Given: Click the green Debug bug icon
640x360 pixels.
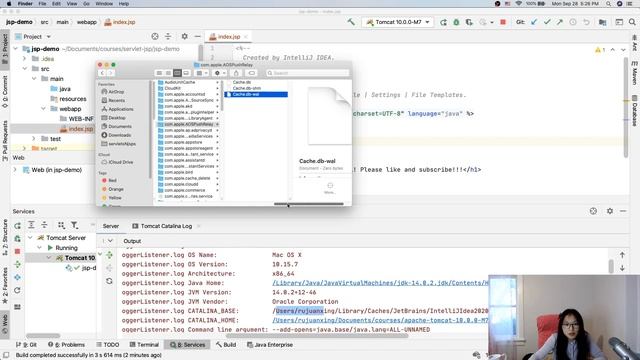Looking at the screenshot, I should (x=456, y=22).
